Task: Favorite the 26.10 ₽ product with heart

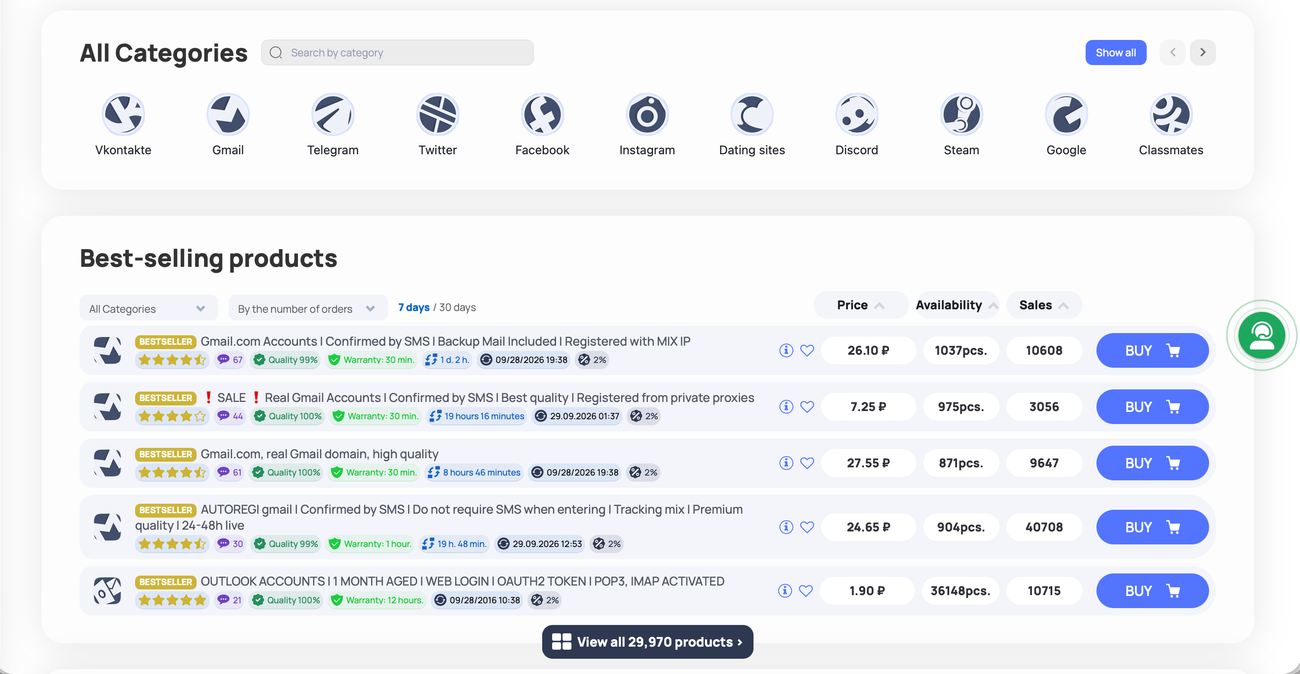Action: [807, 351]
